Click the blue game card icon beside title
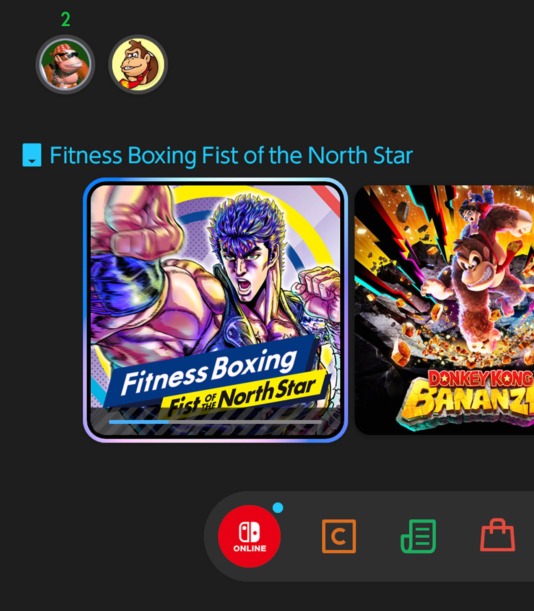 (x=32, y=155)
